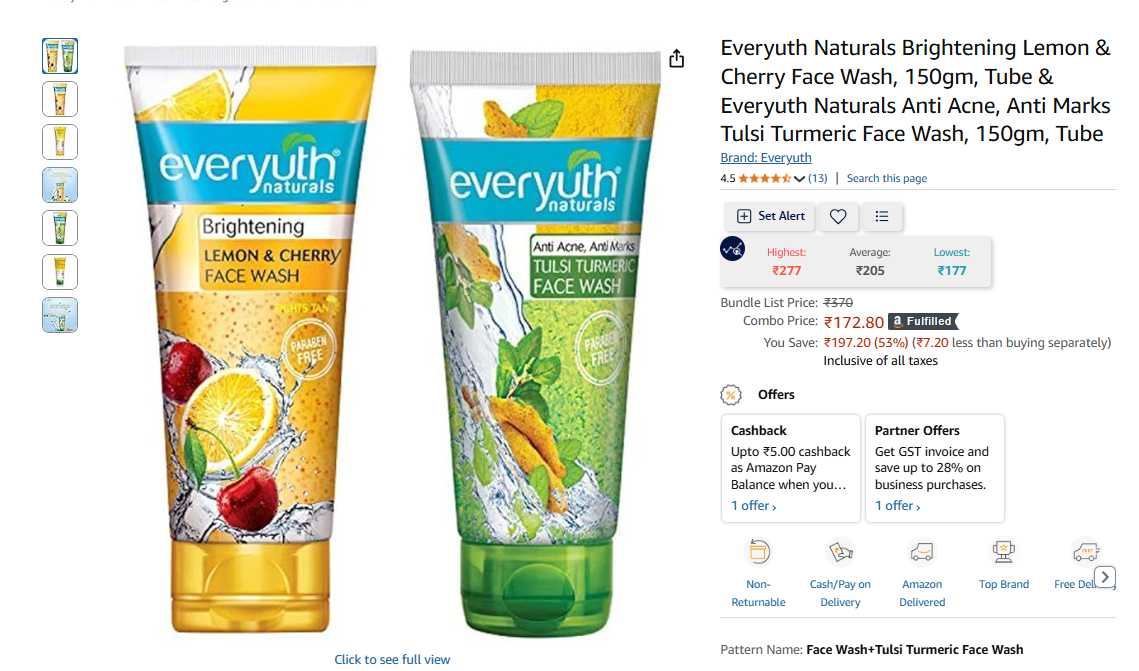The height and width of the screenshot is (671, 1139).
Task: Open the Partner Offers 1 offer link
Action: [x=897, y=506]
